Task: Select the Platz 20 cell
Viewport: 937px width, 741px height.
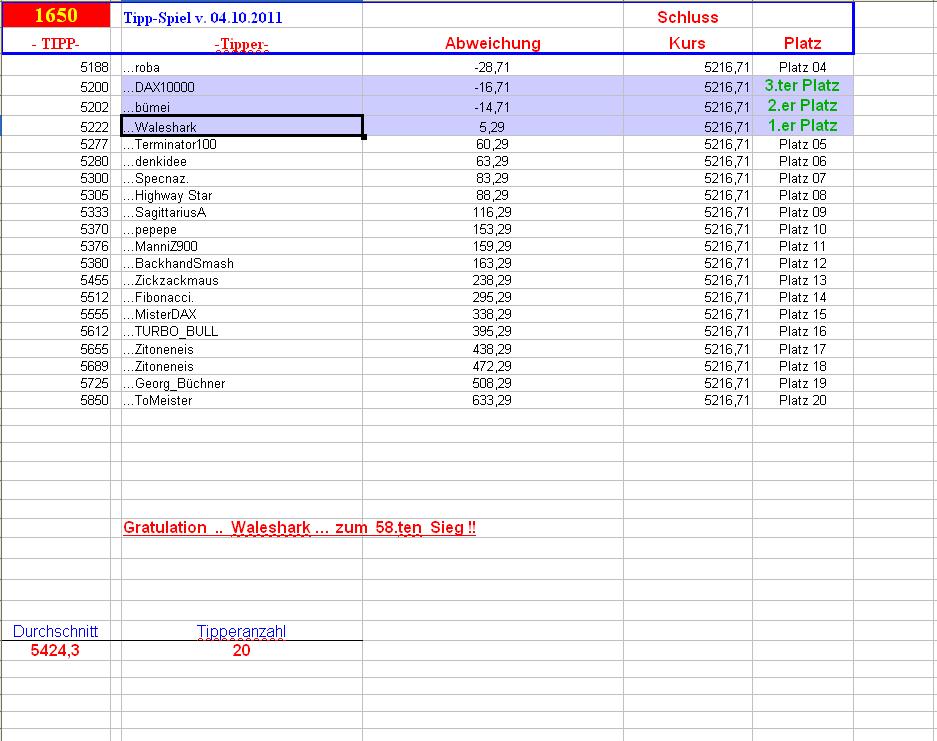Action: (803, 400)
